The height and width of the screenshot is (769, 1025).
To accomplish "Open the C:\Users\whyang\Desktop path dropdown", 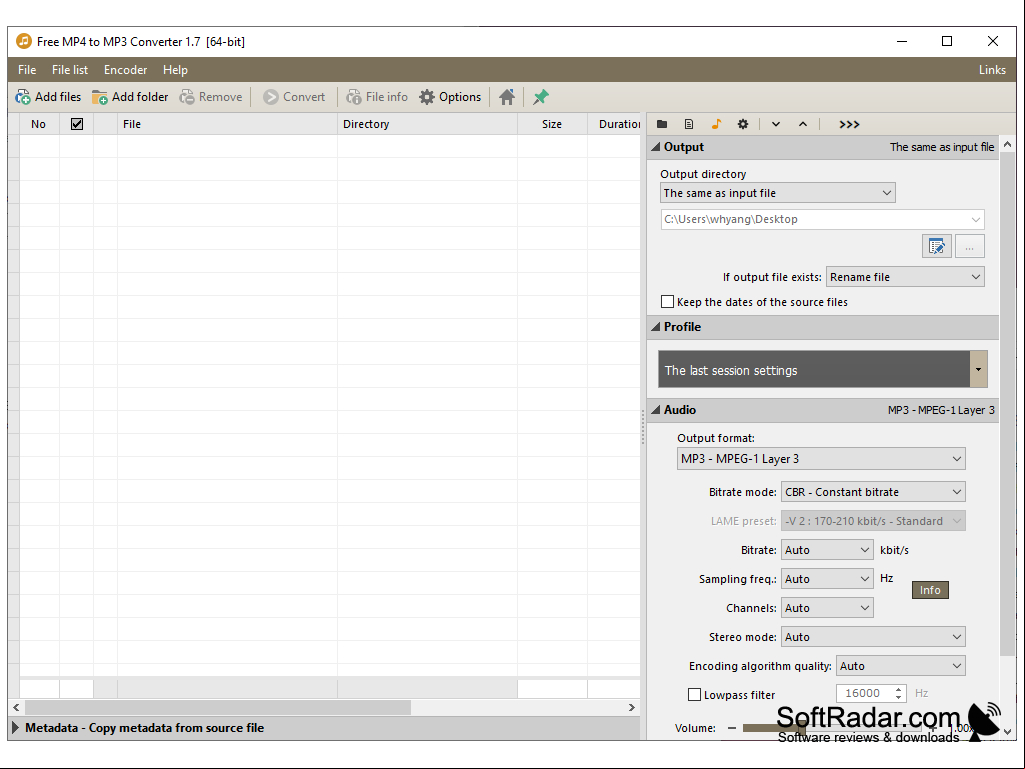I will (822, 219).
